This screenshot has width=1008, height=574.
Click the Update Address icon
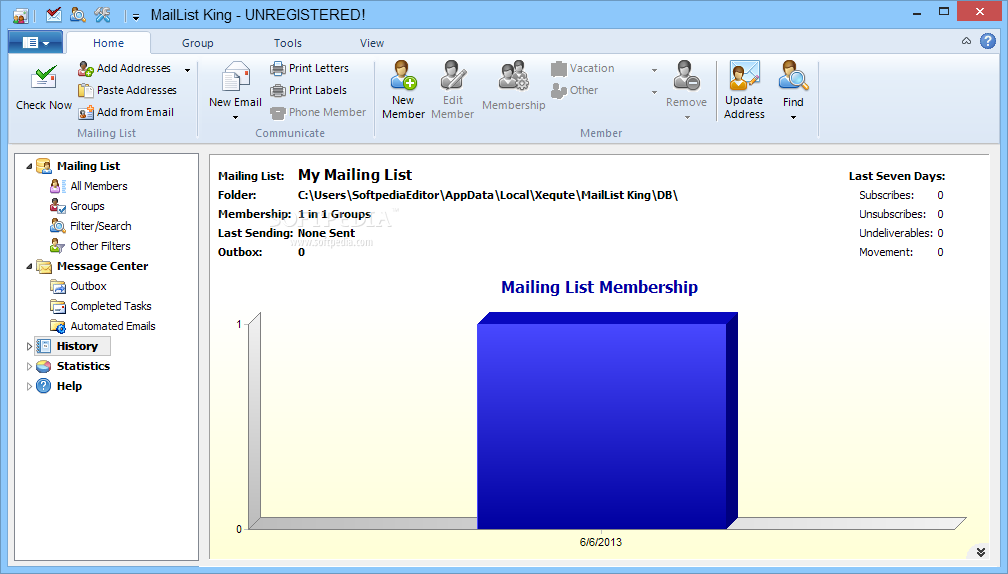744,75
